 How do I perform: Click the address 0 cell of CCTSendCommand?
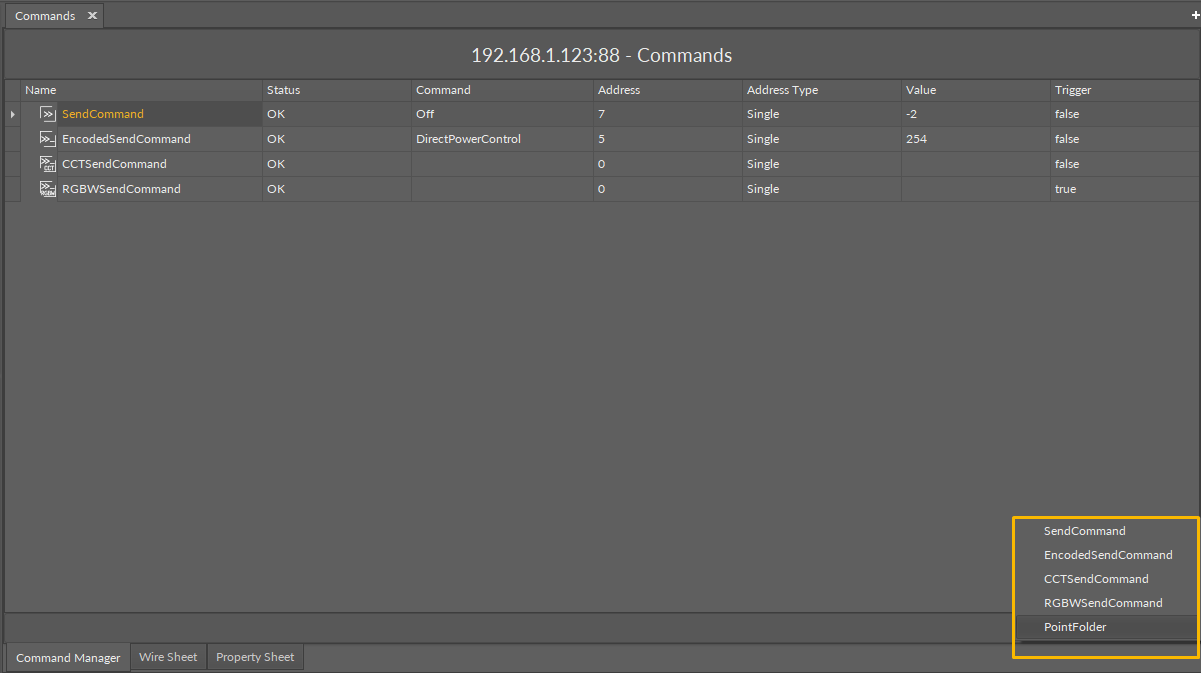tap(668, 164)
